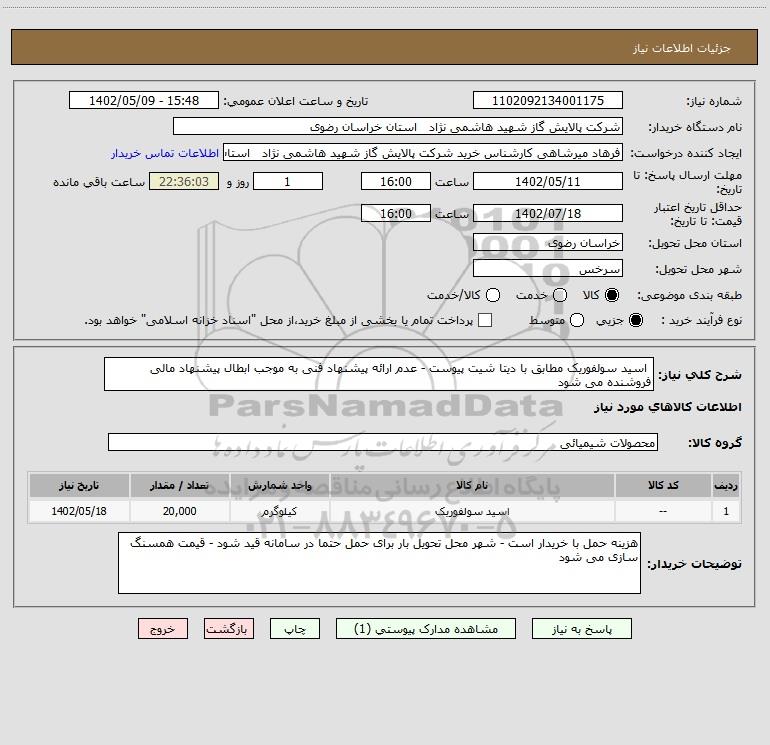Image resolution: width=770 pixels, height=745 pixels.
Task: Click the remaining time field 22:36:03
Action: [184, 181]
